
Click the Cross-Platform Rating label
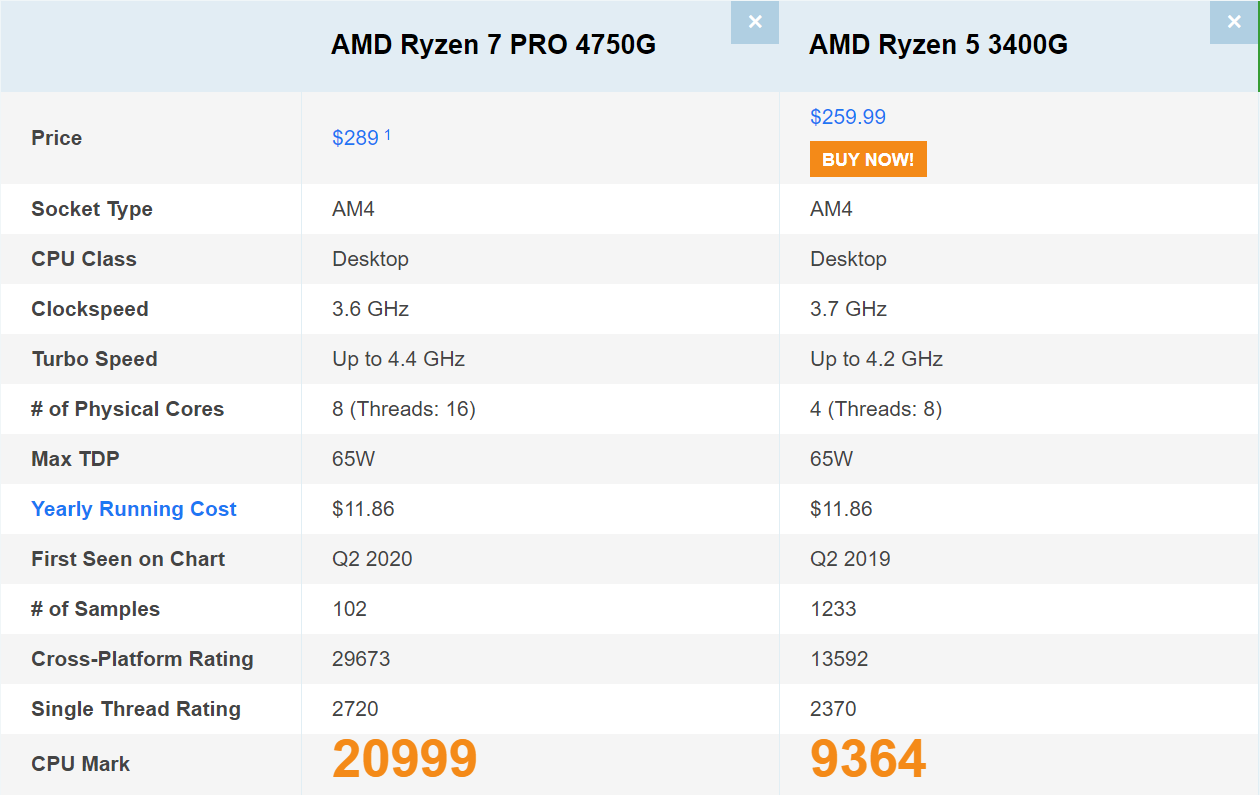click(x=142, y=659)
